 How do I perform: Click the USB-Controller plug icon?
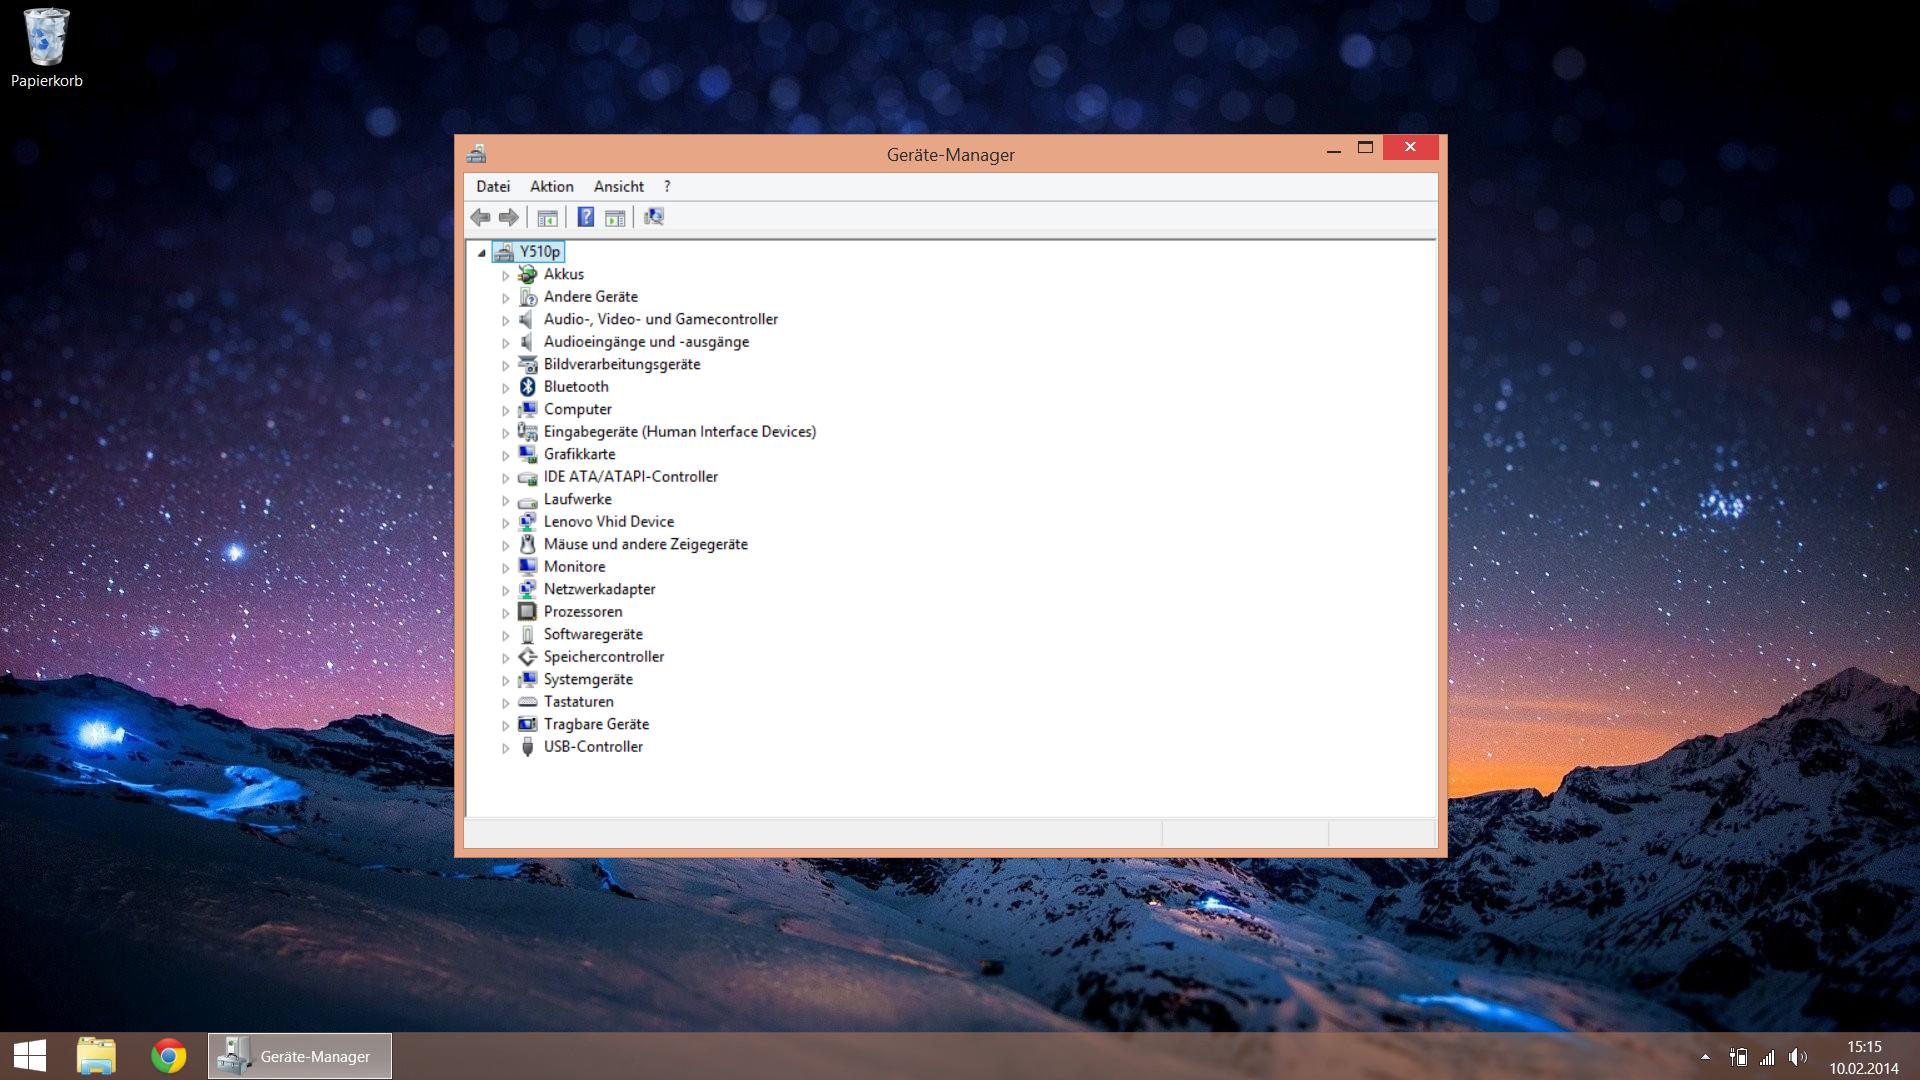(528, 747)
